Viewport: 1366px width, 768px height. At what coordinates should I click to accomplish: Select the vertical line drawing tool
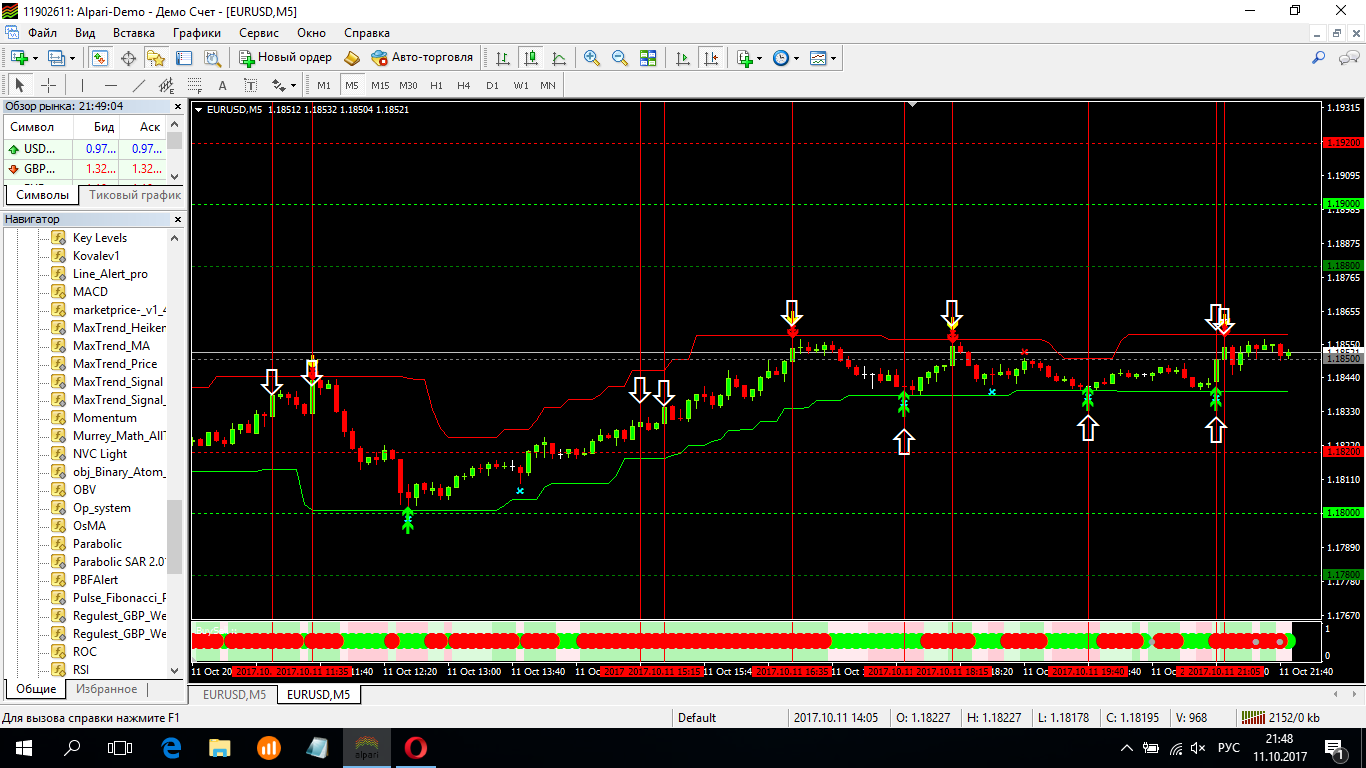tap(82, 85)
